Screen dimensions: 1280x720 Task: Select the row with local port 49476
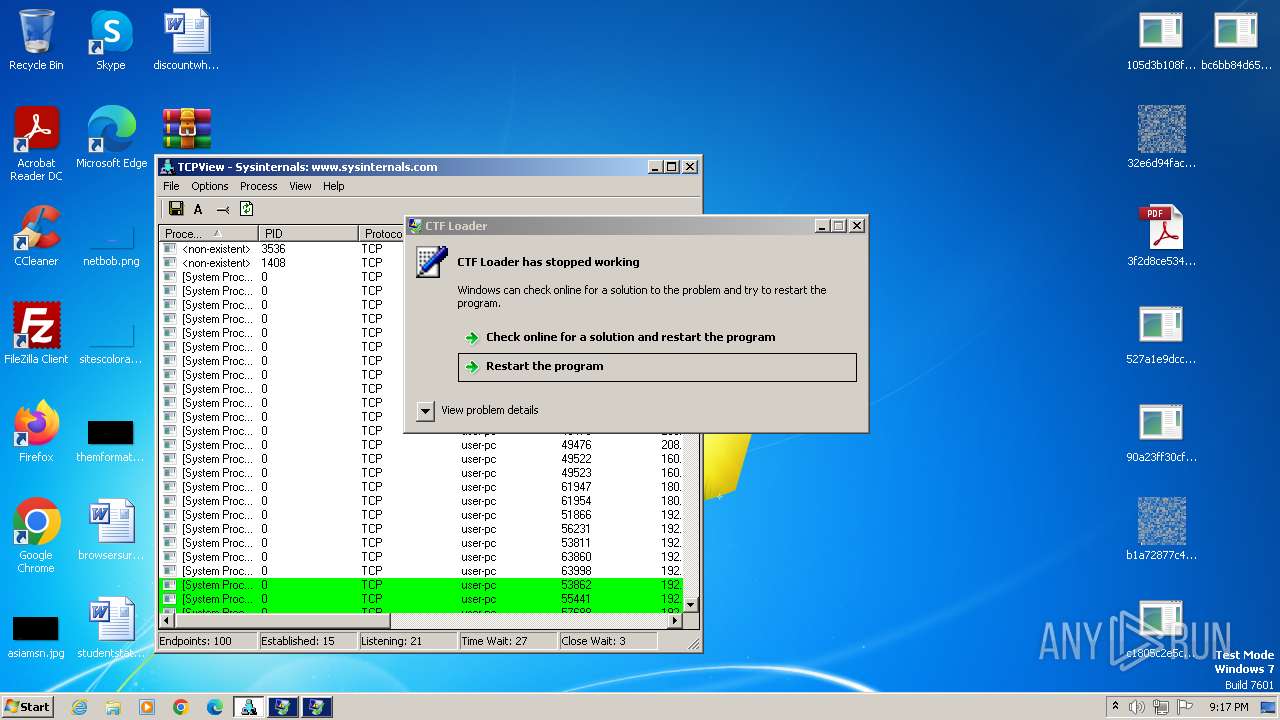tap(420, 445)
